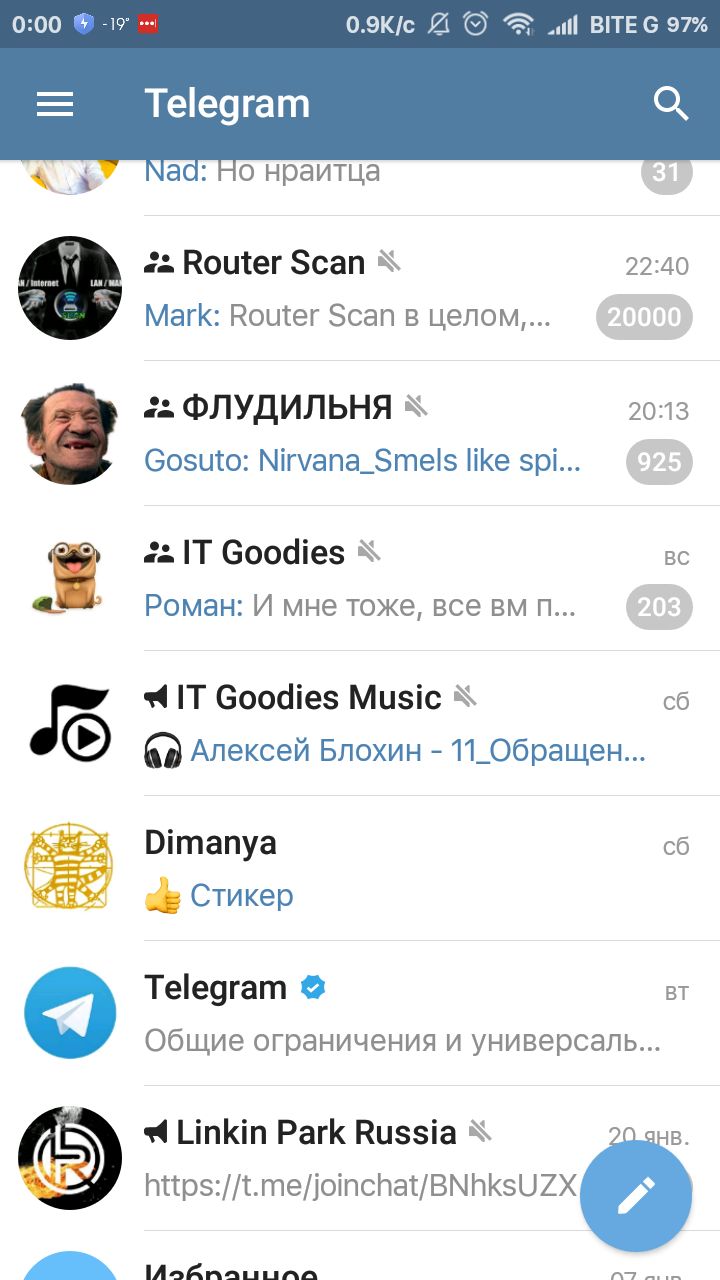Tap the 20000 unread badge on Router Scan
This screenshot has height=1280, width=720.
coord(644,317)
